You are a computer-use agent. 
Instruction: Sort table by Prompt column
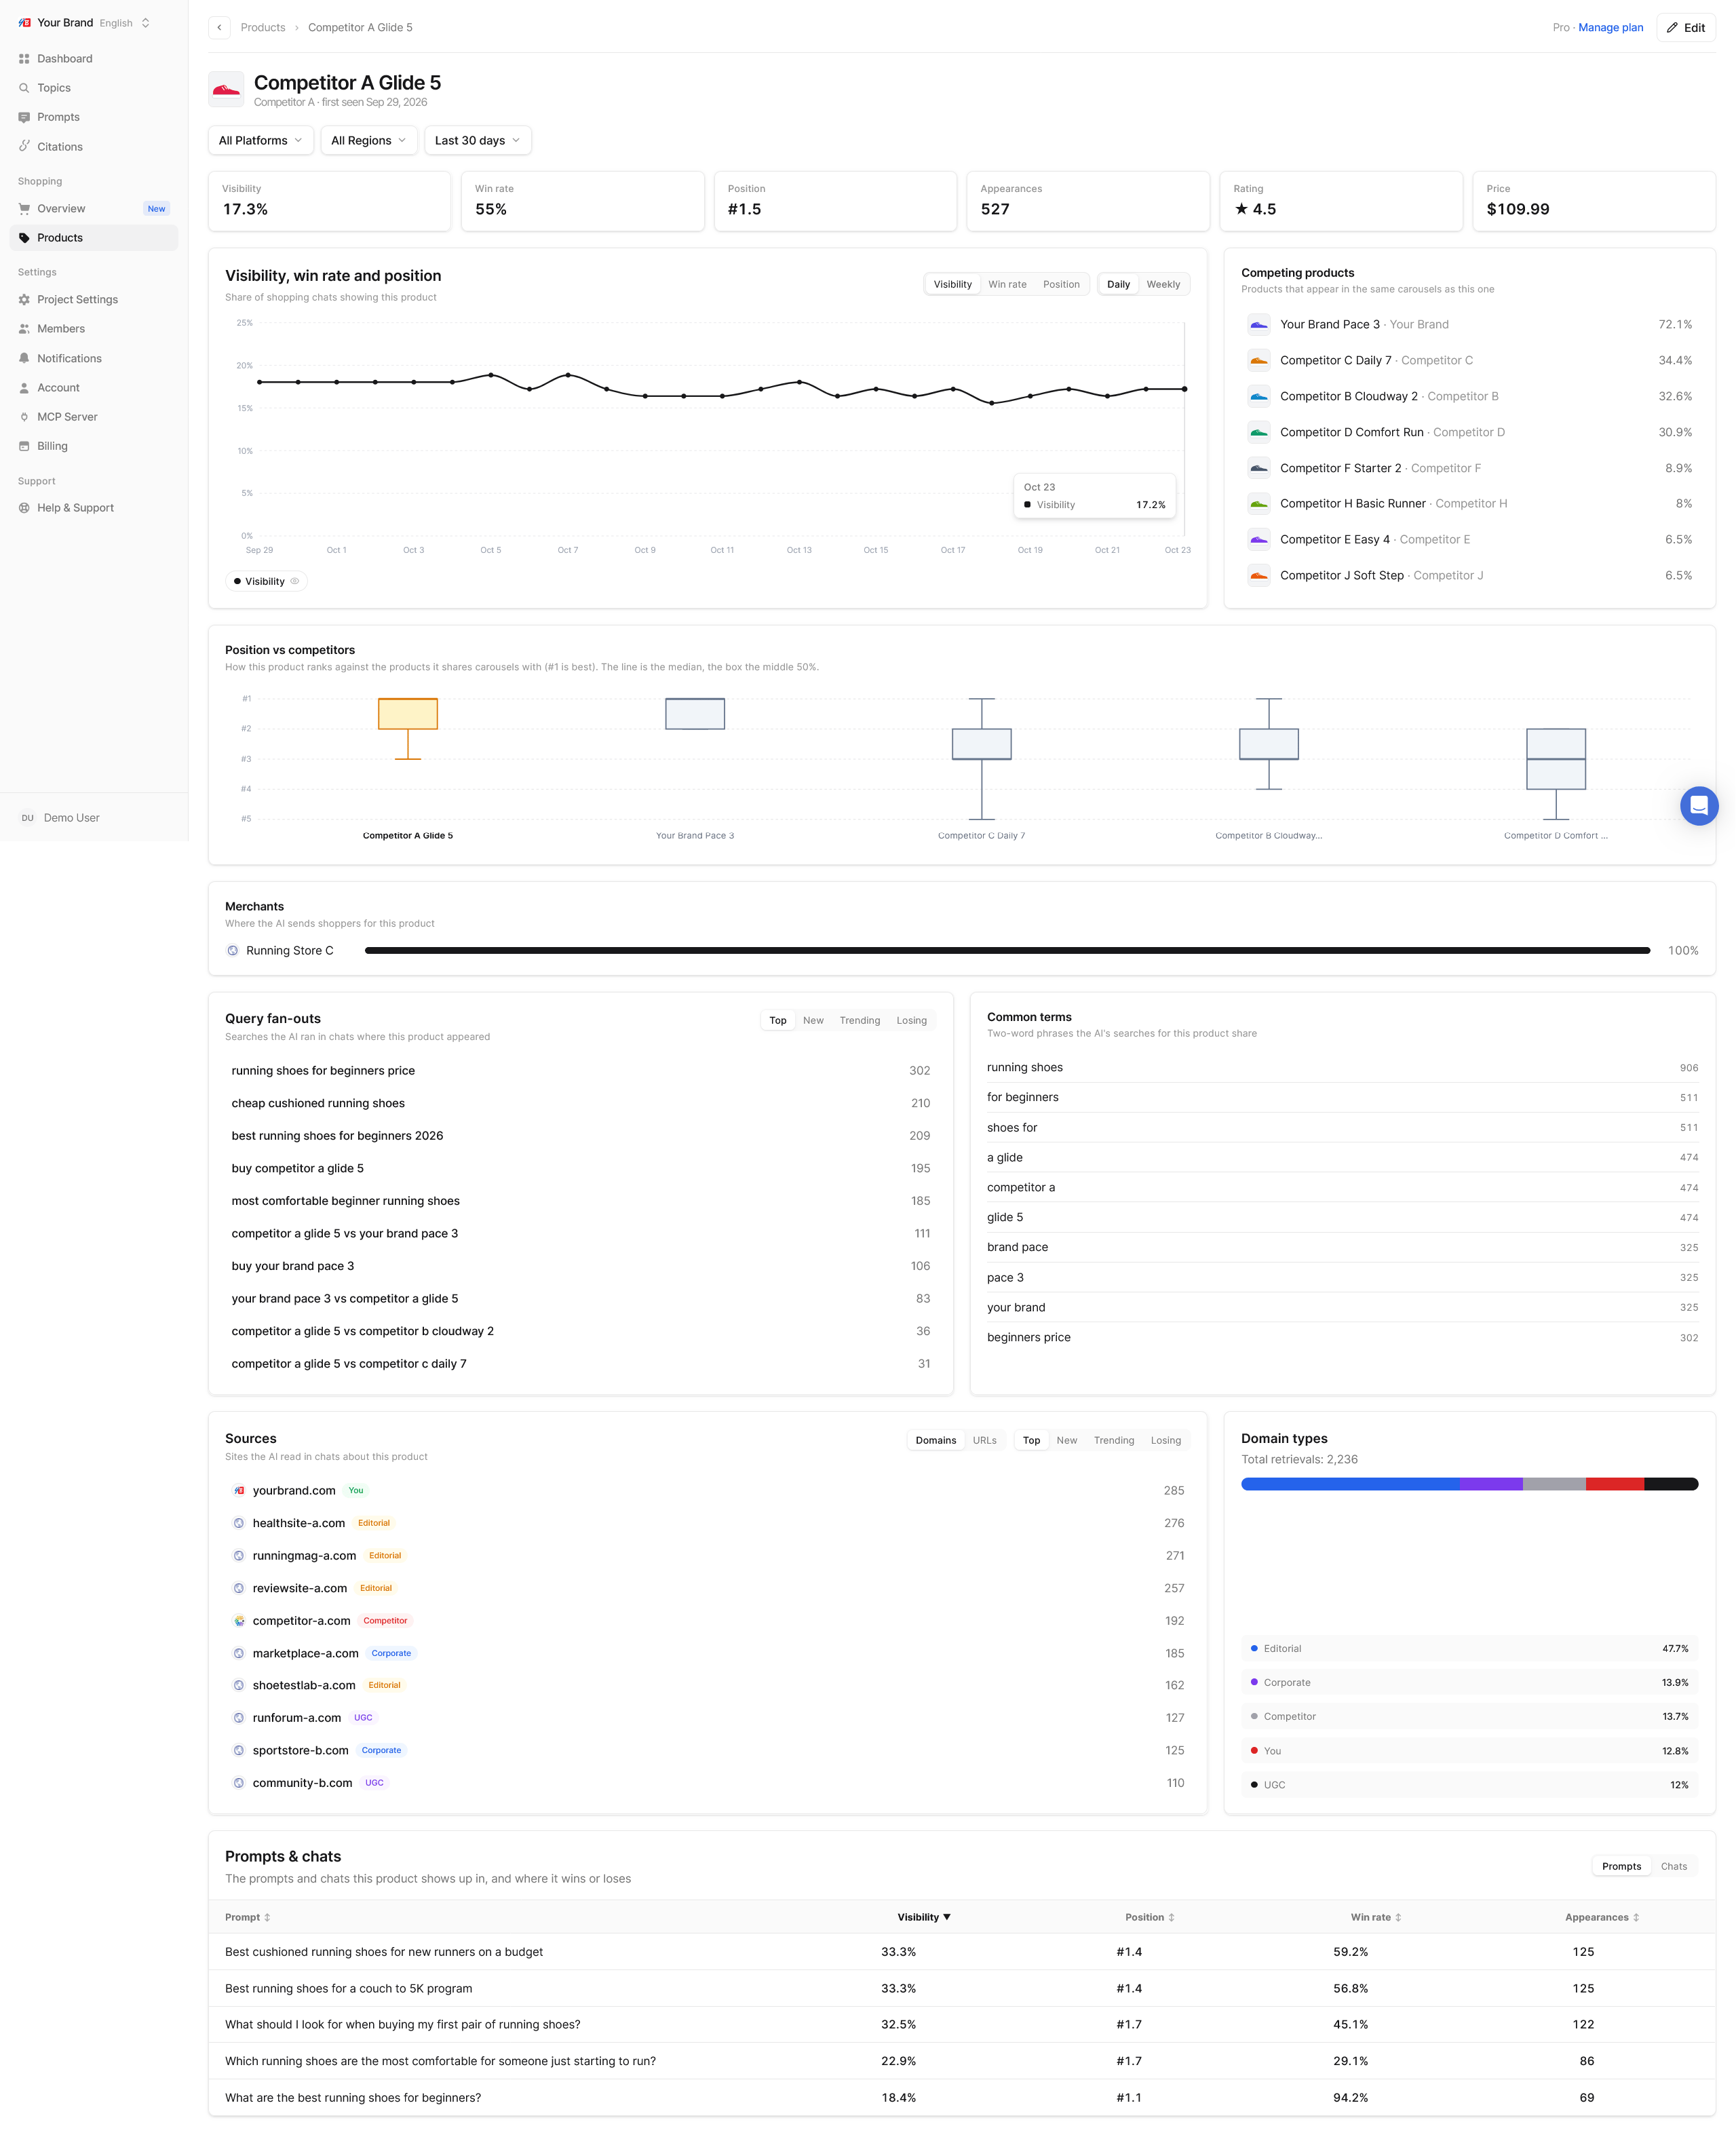(247, 1918)
